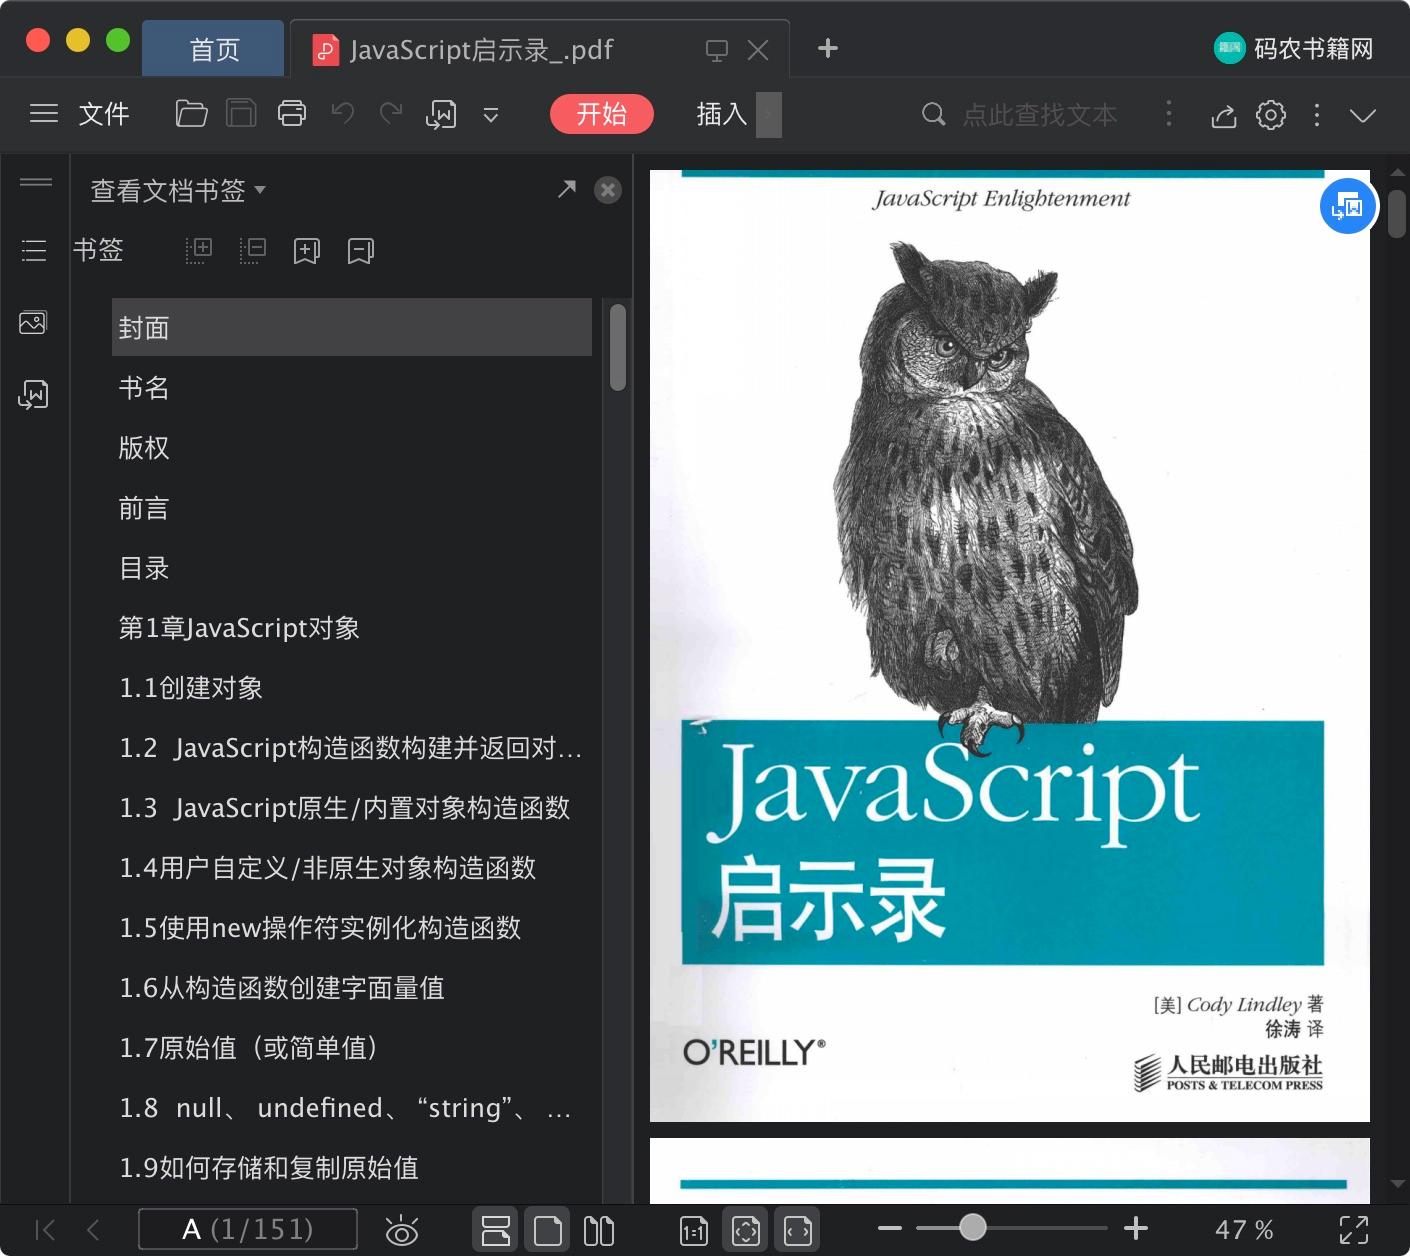The image size is (1410, 1256).
Task: Jump to 1.7原始值（或简单值）
Action: (249, 1048)
